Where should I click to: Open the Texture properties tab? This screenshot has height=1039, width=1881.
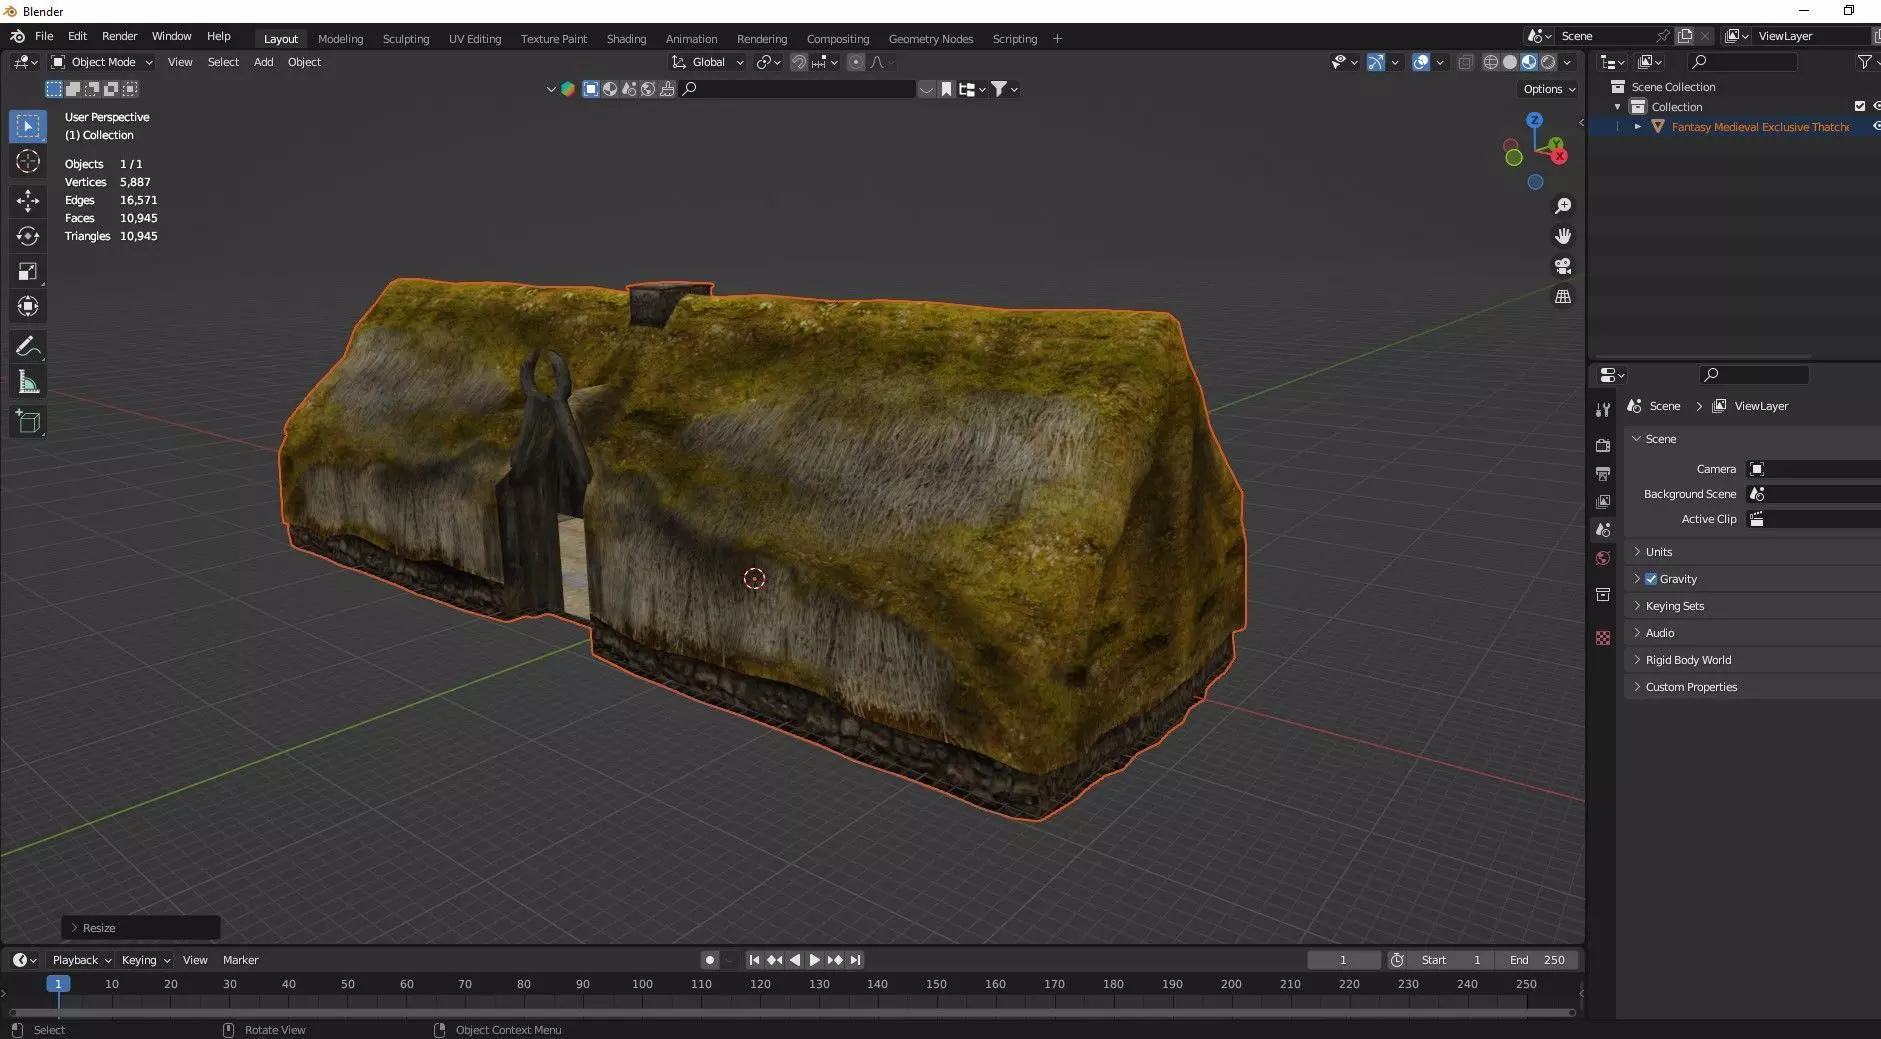tap(1603, 638)
